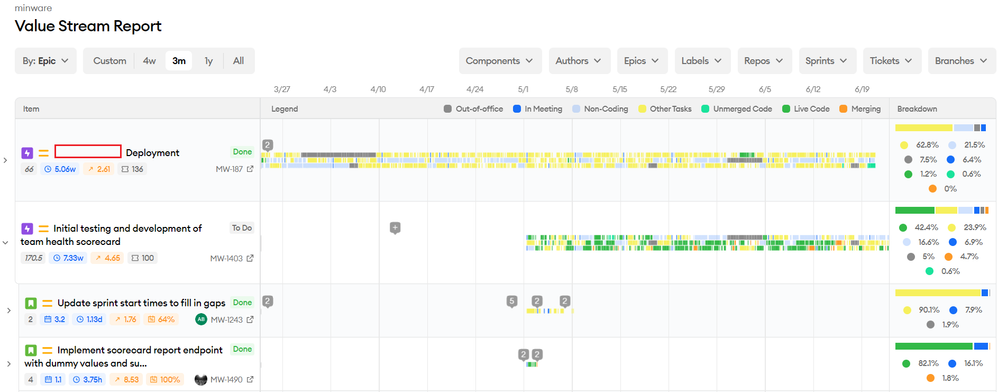Click the 5 comment marker on Update sprint timeline

[512, 302]
